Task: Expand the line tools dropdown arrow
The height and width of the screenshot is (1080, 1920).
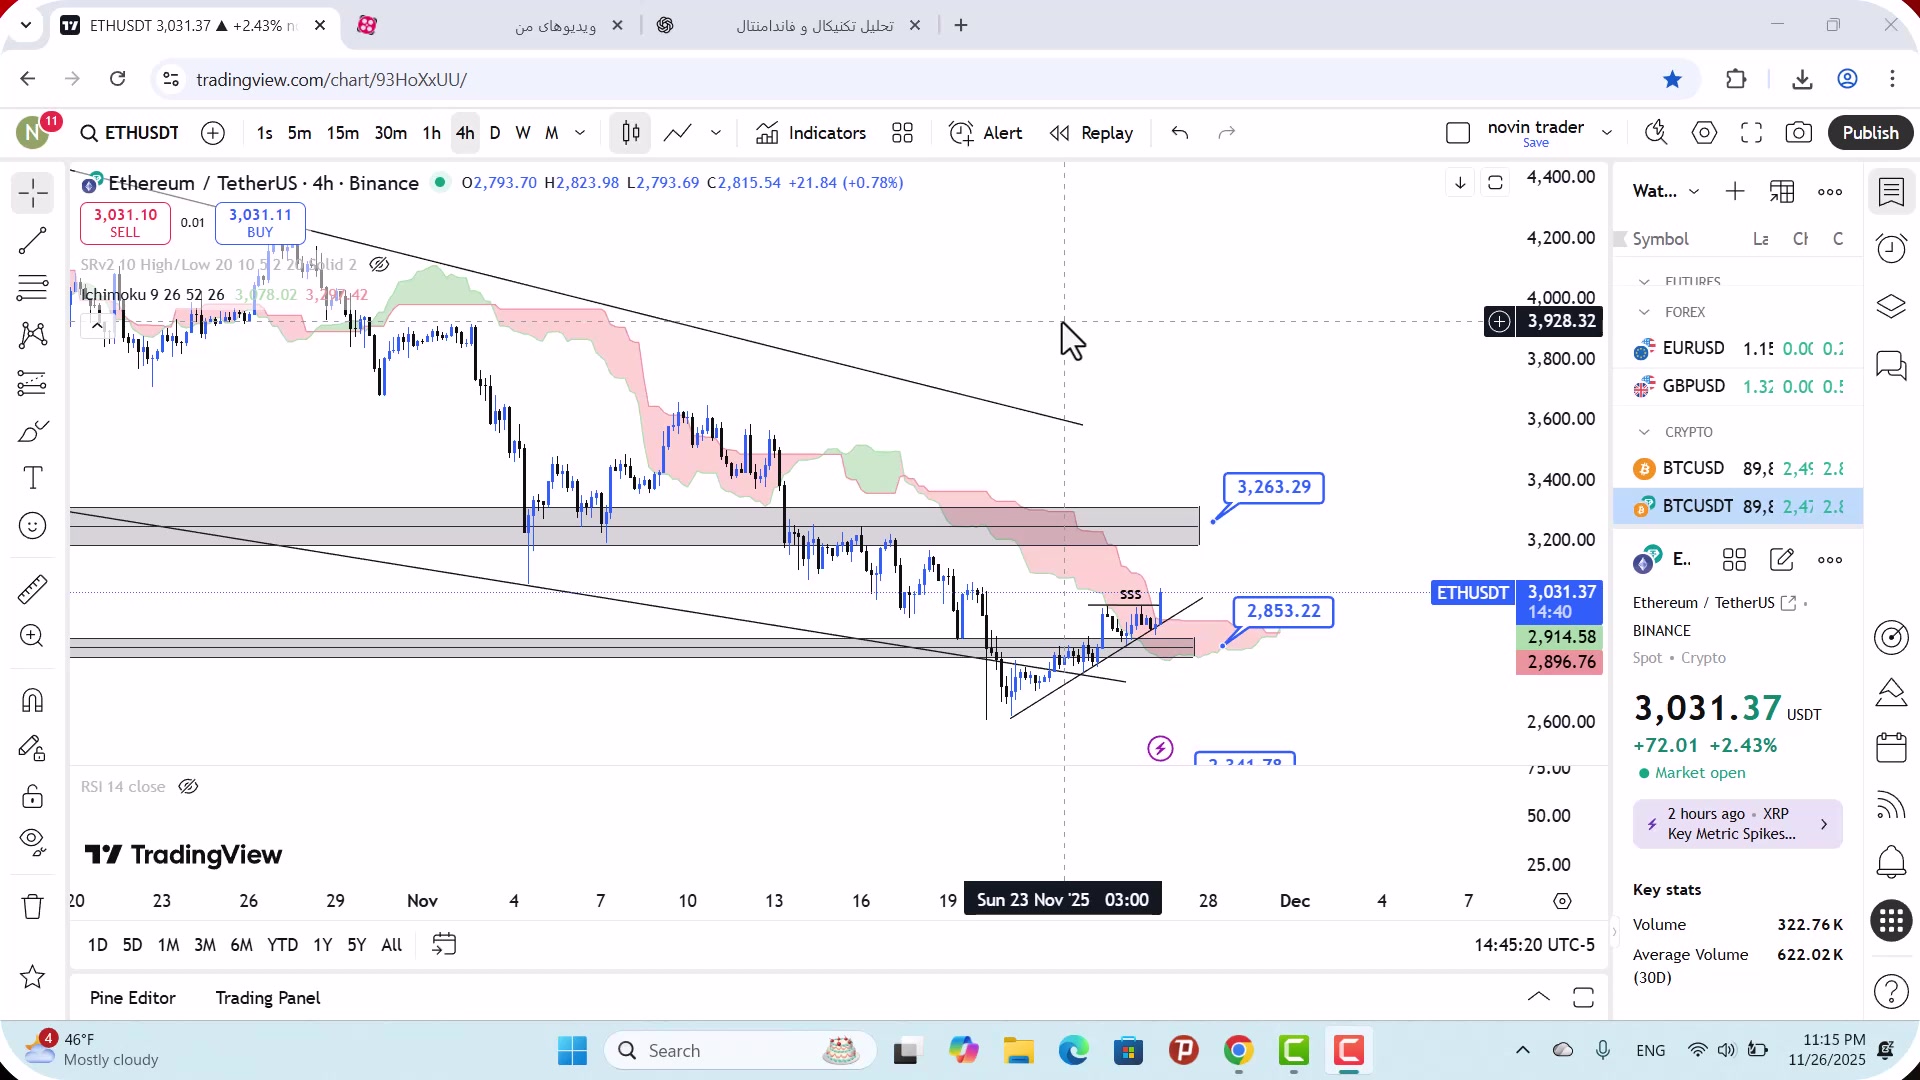Action: pyautogui.click(x=716, y=133)
